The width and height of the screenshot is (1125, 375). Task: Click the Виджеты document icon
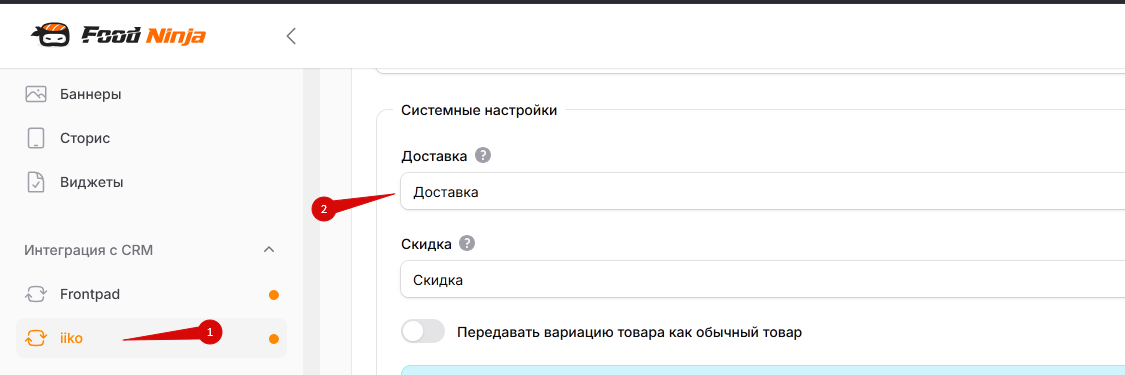pyautogui.click(x=36, y=181)
